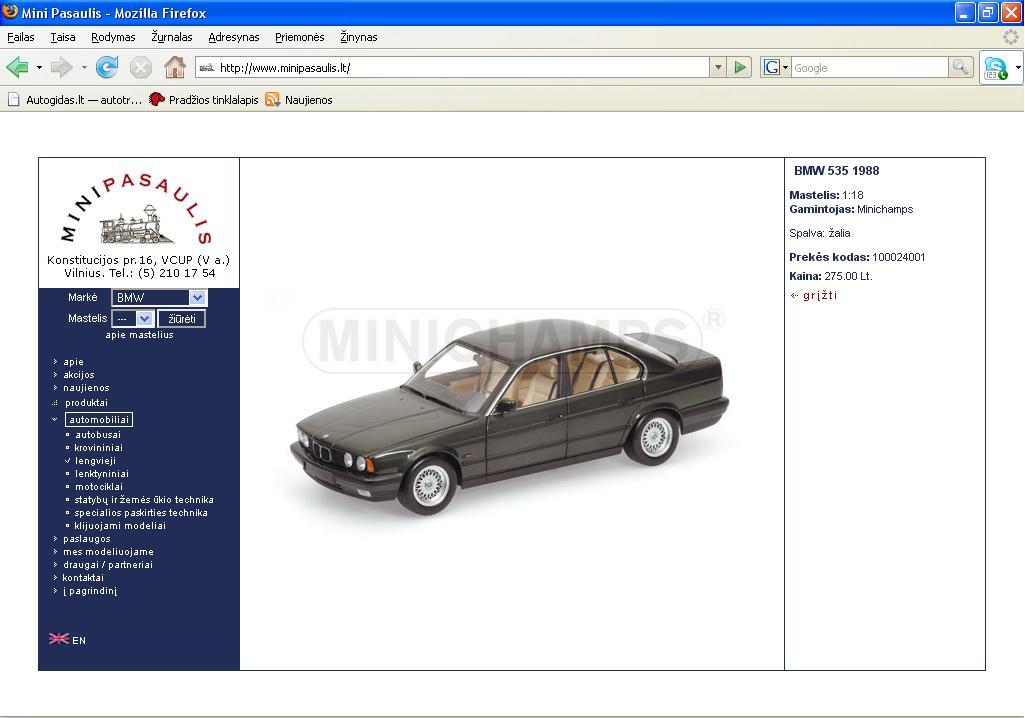Open the Priemonės menu
Viewport: 1025px width, 718px height.
coord(299,37)
